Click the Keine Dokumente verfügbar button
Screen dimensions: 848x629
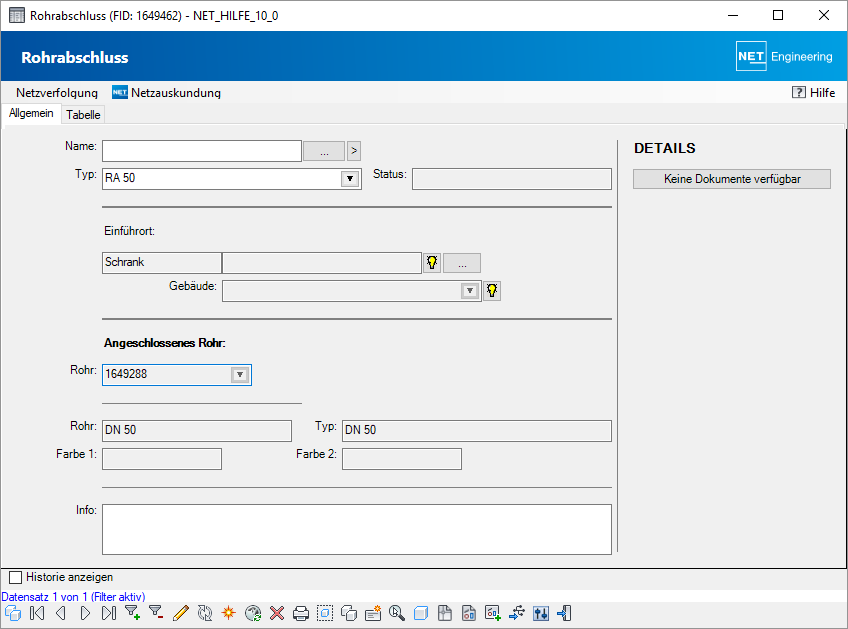(x=732, y=179)
